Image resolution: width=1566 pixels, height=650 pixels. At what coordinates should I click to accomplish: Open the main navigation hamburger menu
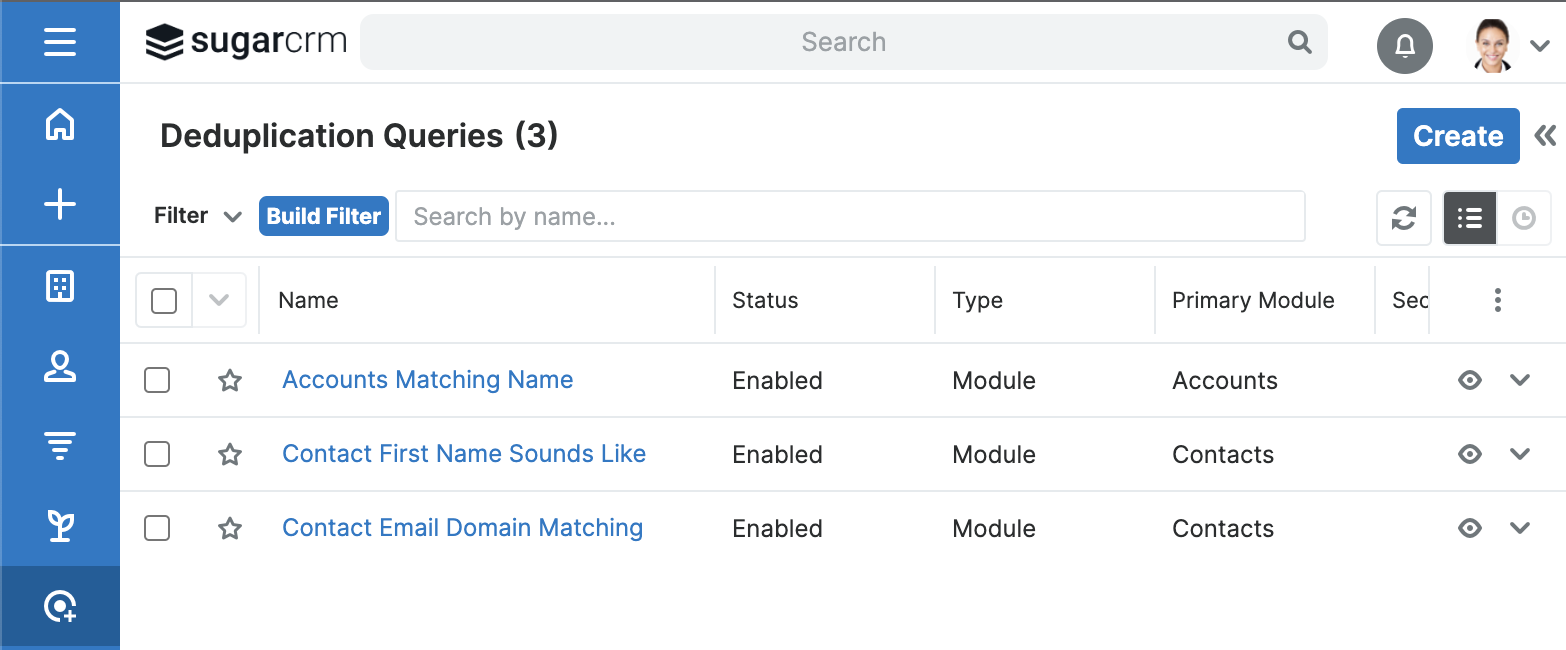click(60, 42)
